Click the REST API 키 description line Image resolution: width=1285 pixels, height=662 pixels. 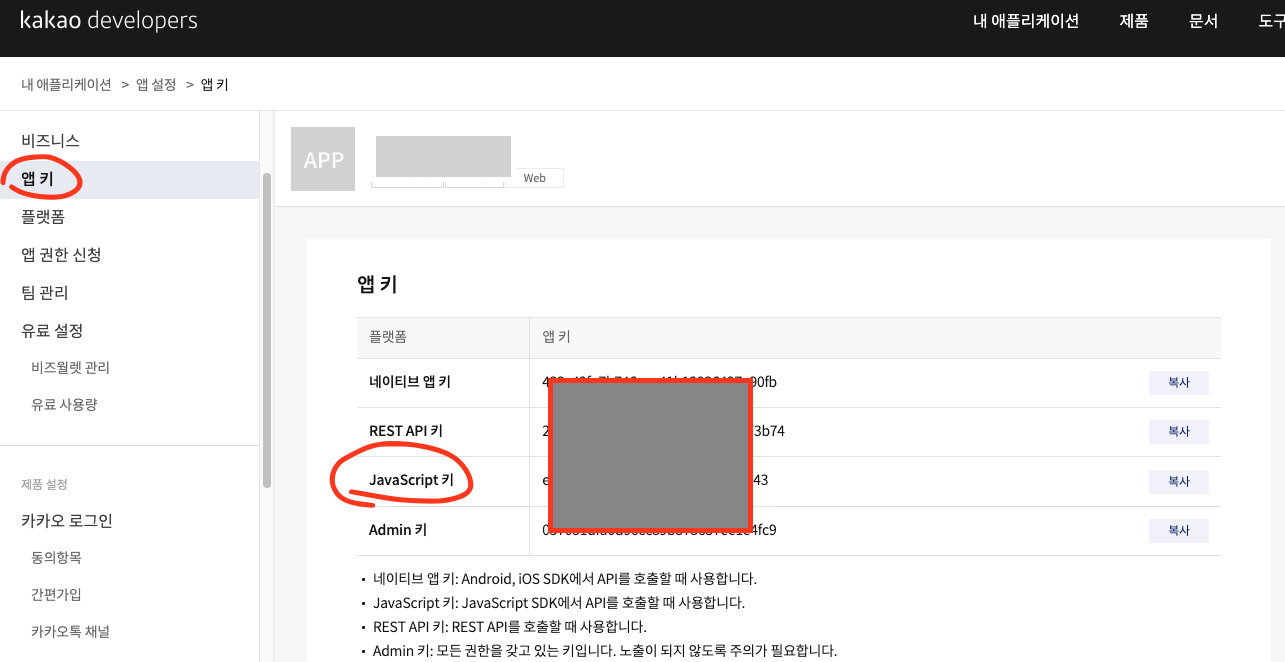click(510, 627)
